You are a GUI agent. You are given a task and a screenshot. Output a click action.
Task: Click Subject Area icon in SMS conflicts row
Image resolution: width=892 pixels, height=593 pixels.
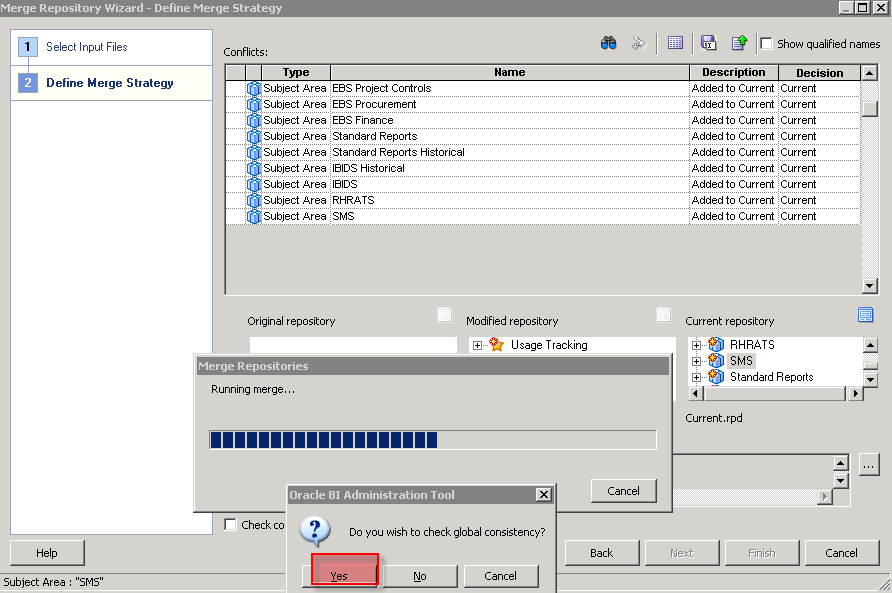254,216
